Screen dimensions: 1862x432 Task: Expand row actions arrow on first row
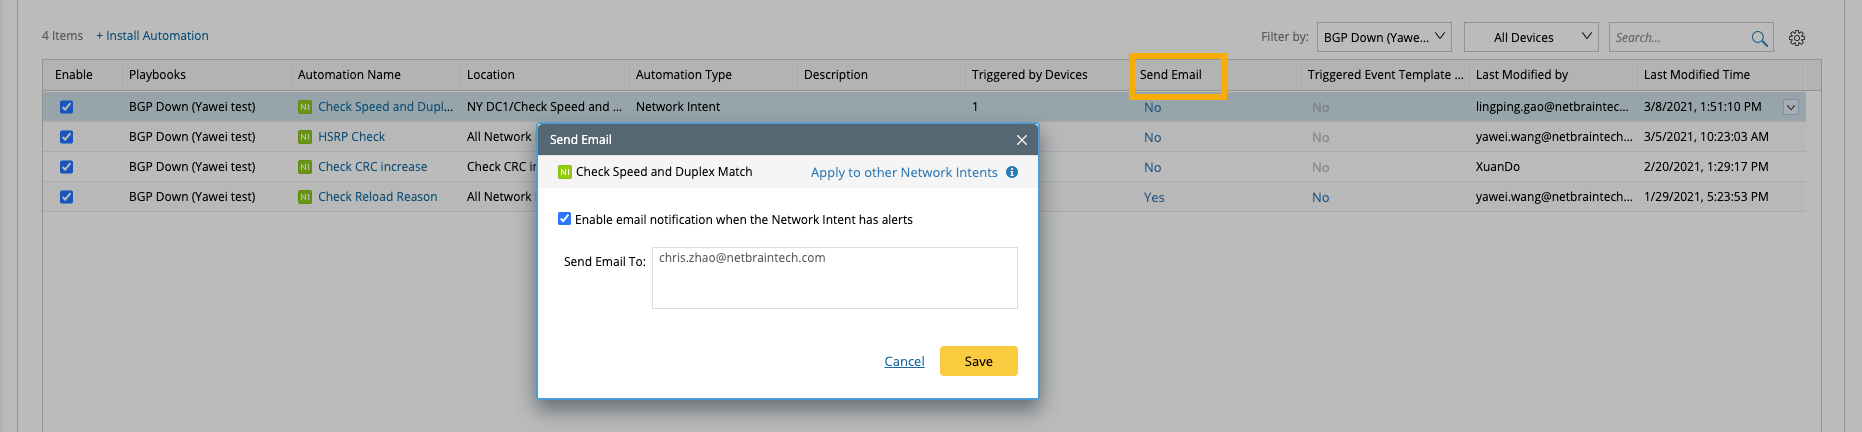click(x=1791, y=107)
